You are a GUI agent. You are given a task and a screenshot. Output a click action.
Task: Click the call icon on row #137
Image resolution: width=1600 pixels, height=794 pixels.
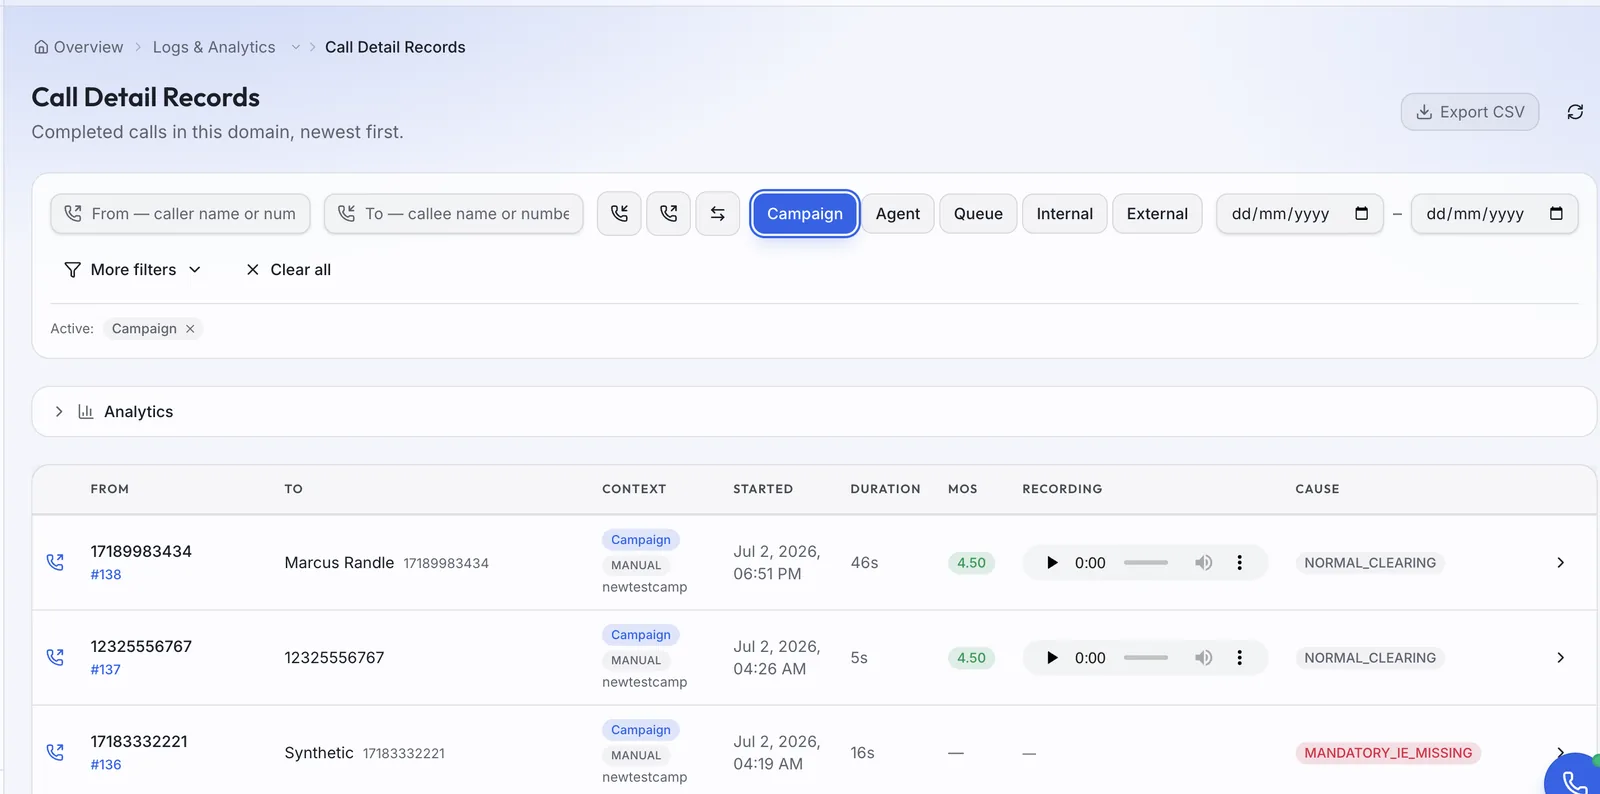(55, 658)
